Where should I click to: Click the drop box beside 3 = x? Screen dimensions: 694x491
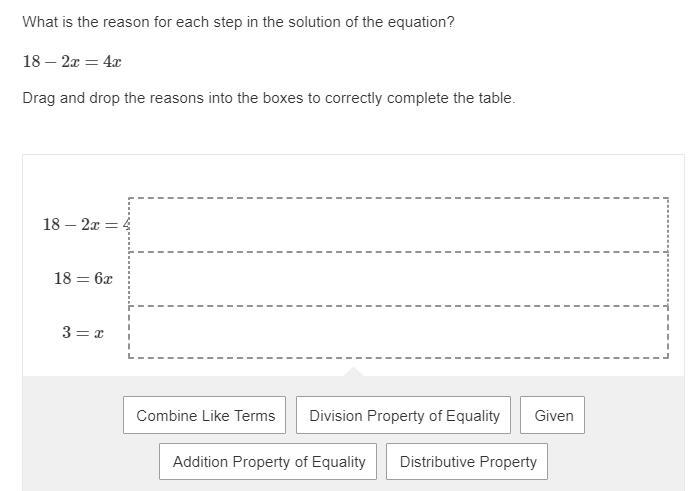pos(398,332)
